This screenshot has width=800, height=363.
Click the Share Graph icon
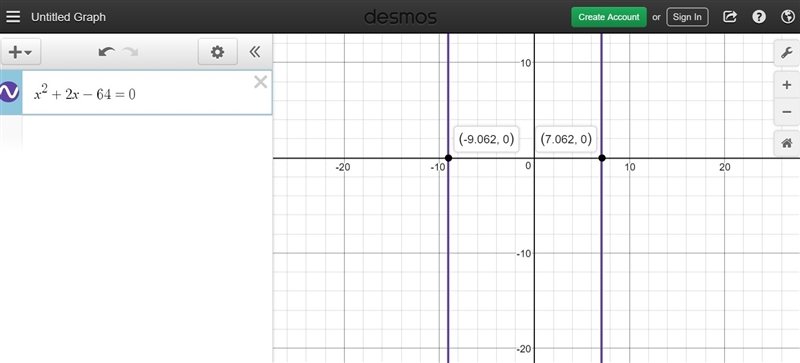730,17
